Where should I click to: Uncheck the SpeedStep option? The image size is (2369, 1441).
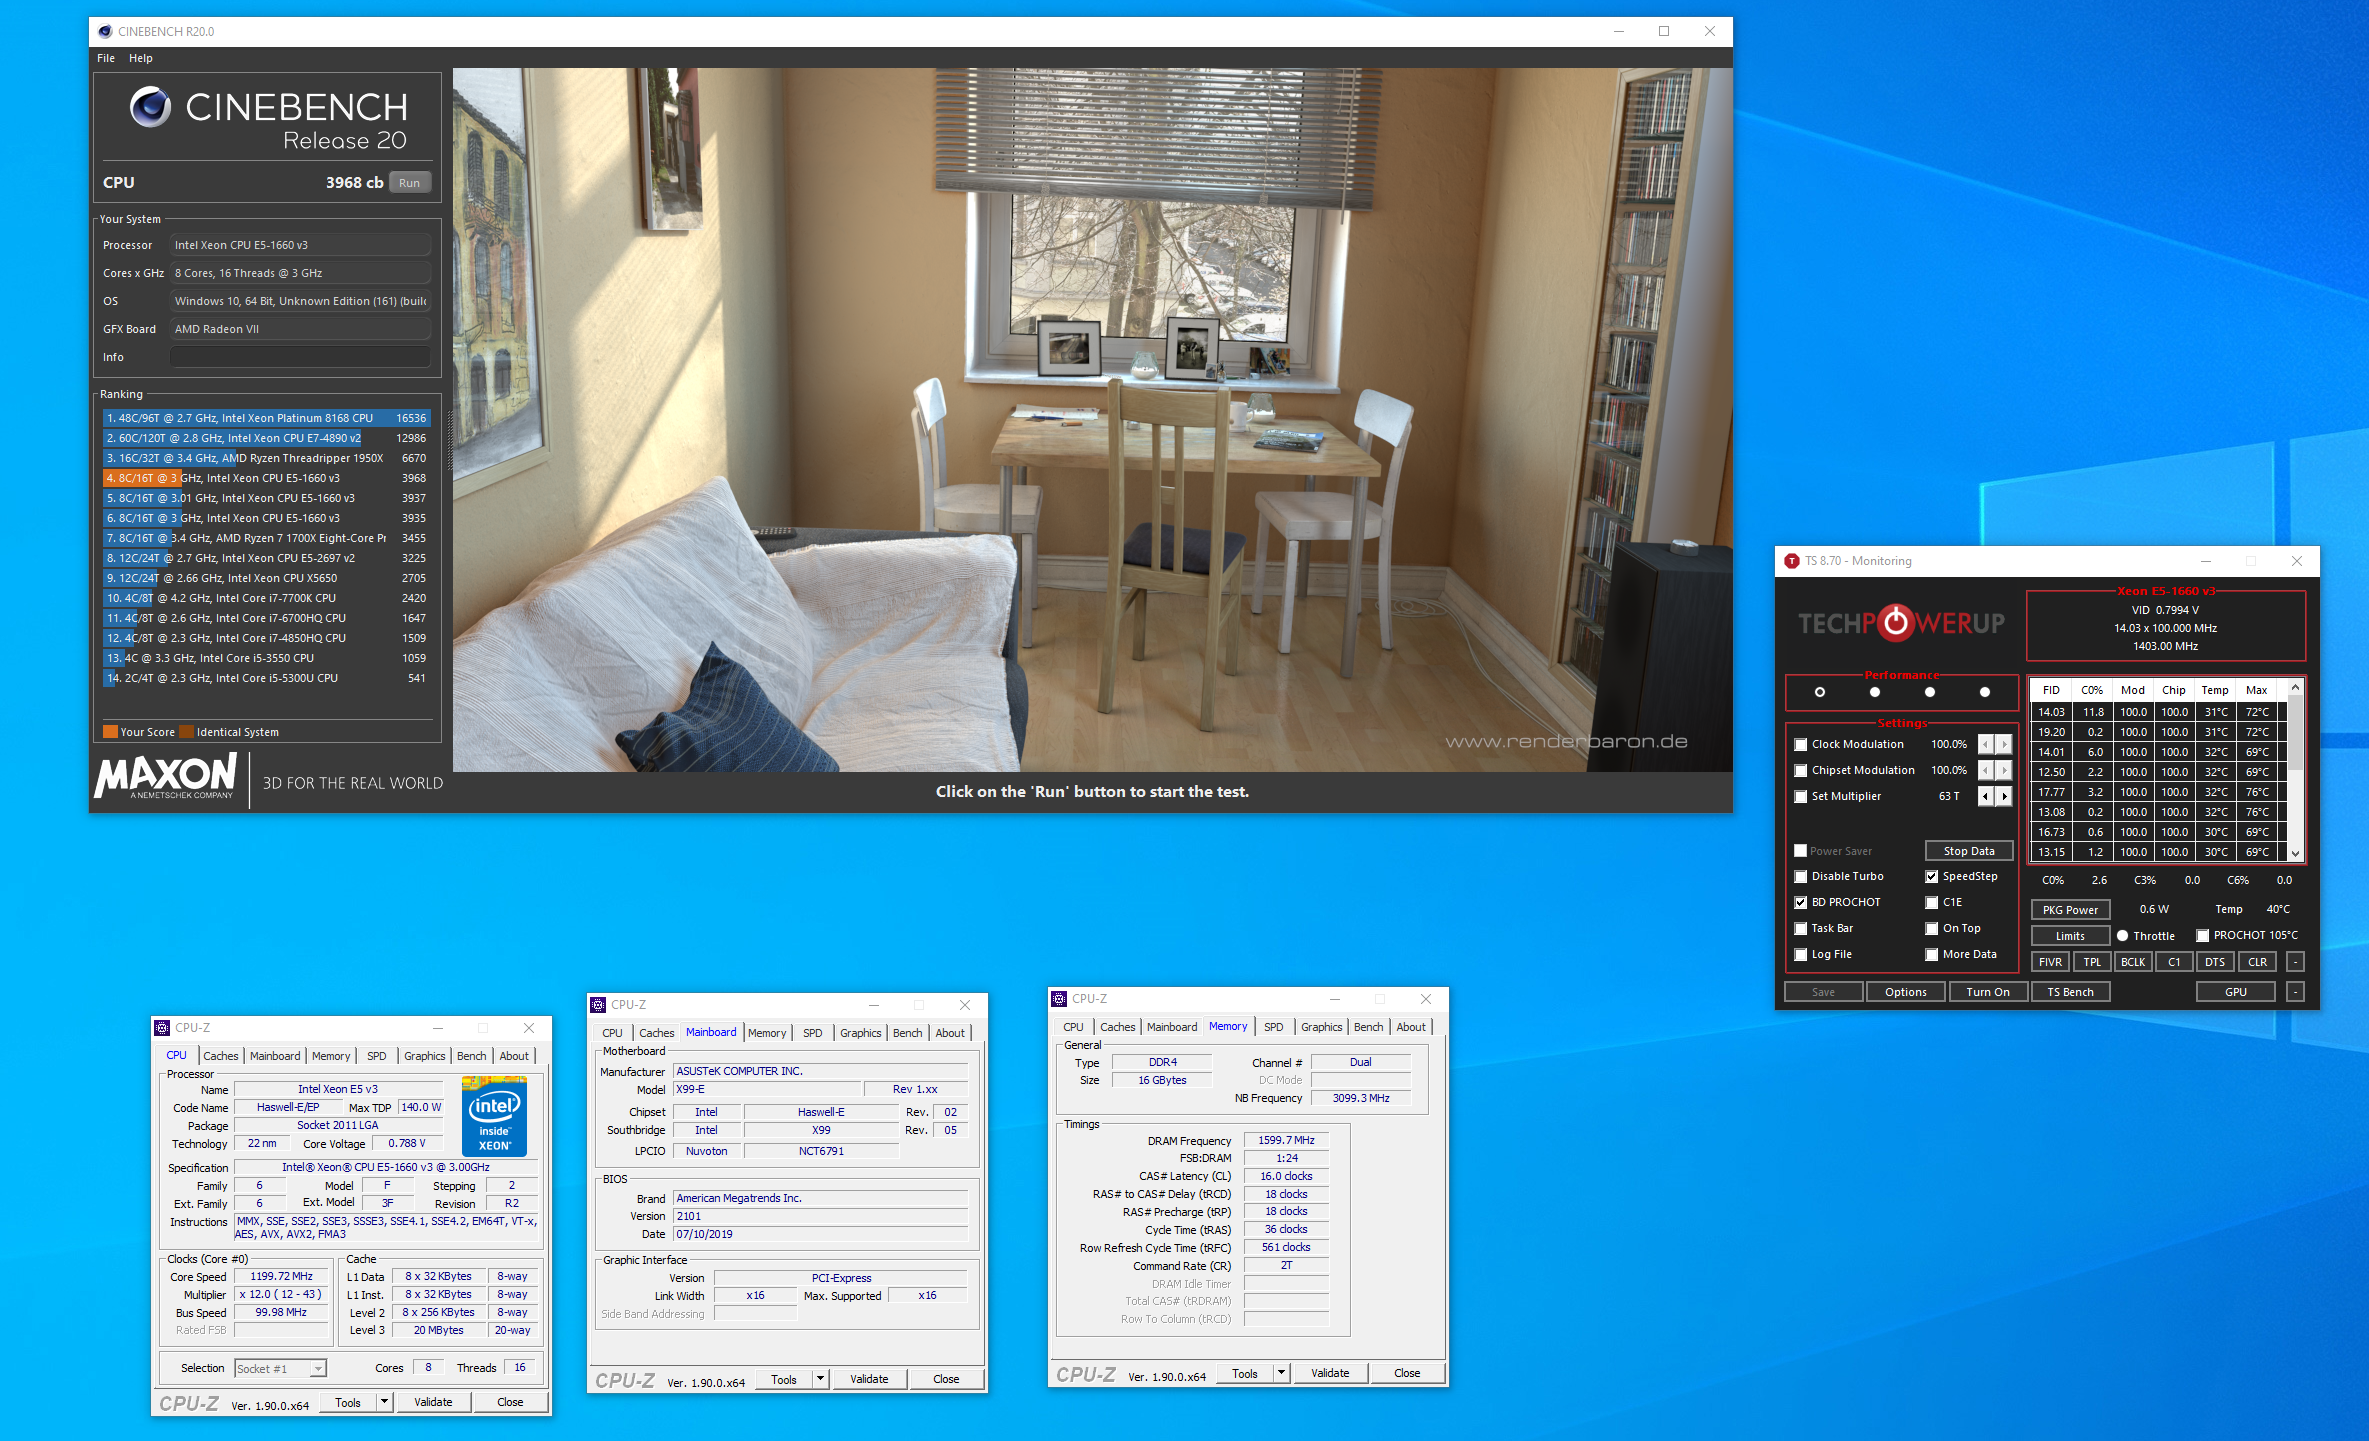(x=1932, y=877)
